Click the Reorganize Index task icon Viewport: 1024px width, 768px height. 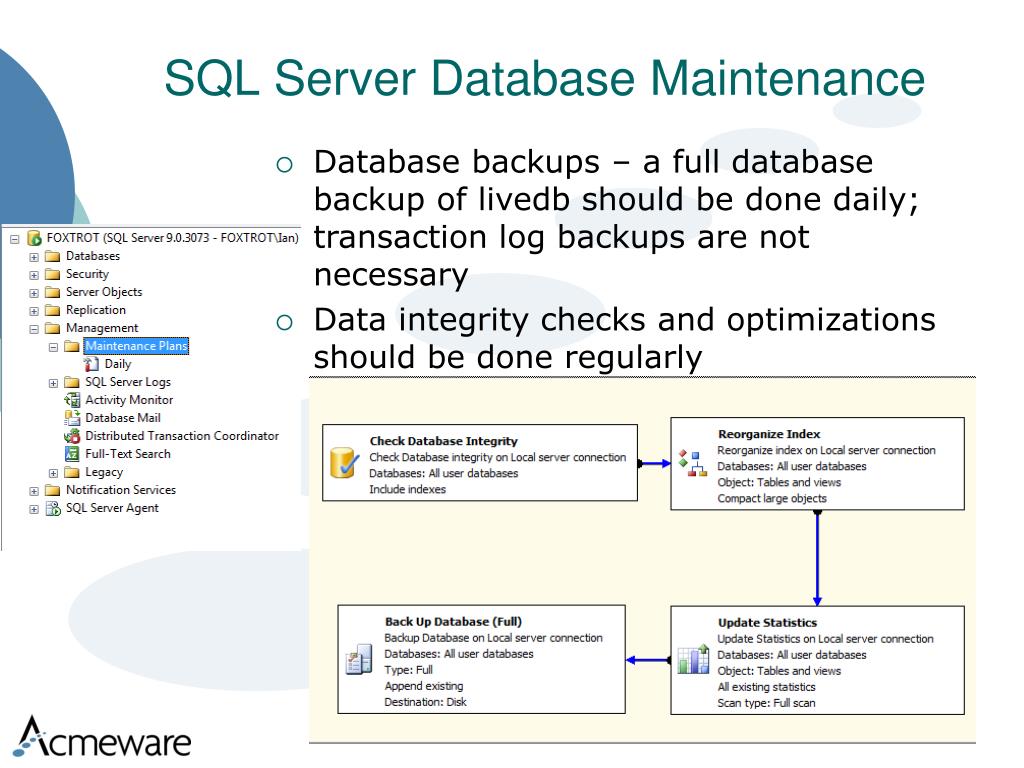pyautogui.click(x=692, y=463)
